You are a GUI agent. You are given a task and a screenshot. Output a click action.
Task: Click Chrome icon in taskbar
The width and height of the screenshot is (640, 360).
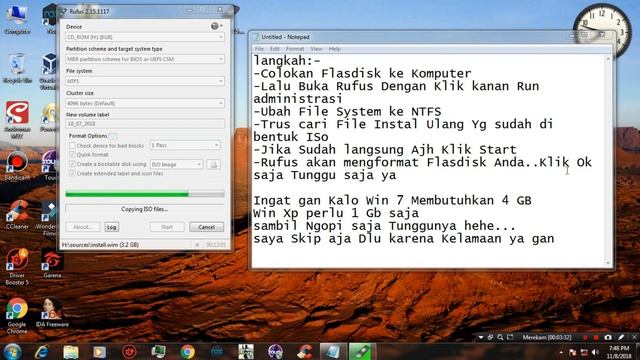coord(187,351)
